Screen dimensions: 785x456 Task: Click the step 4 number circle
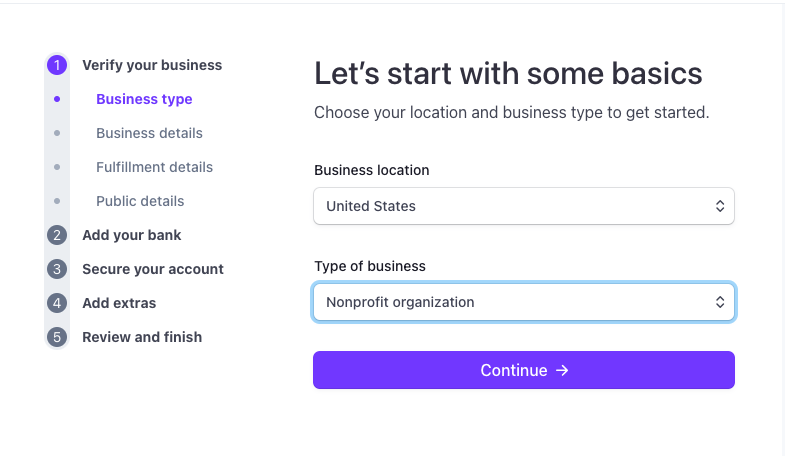tap(57, 303)
